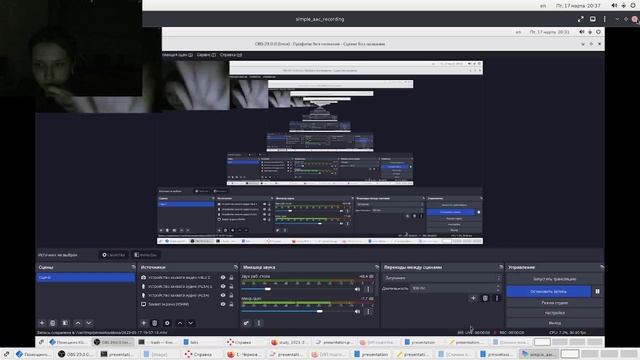Select the V4L2 video capture source row

tap(188, 278)
